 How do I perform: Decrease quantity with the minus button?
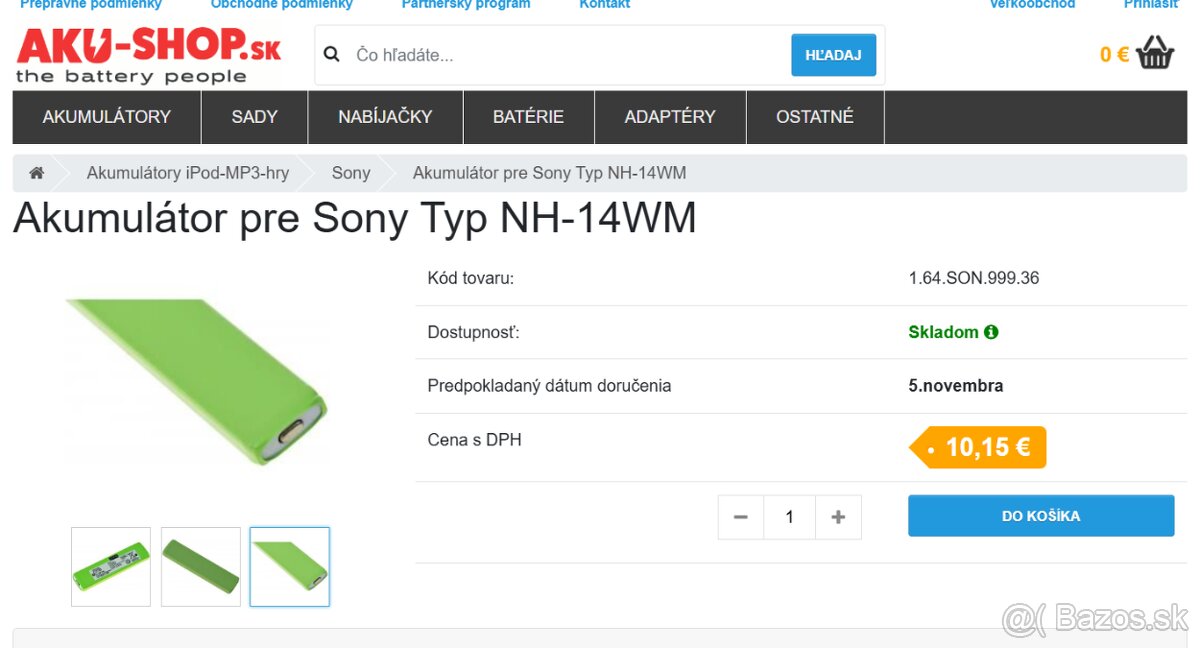pos(740,517)
